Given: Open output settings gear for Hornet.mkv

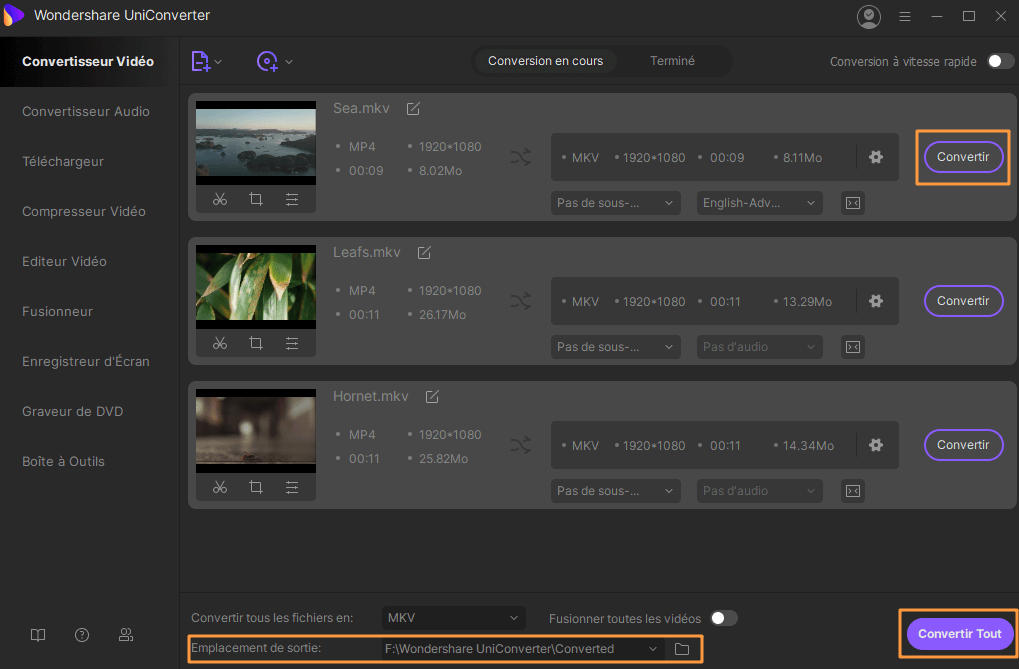Looking at the screenshot, I should [x=876, y=445].
